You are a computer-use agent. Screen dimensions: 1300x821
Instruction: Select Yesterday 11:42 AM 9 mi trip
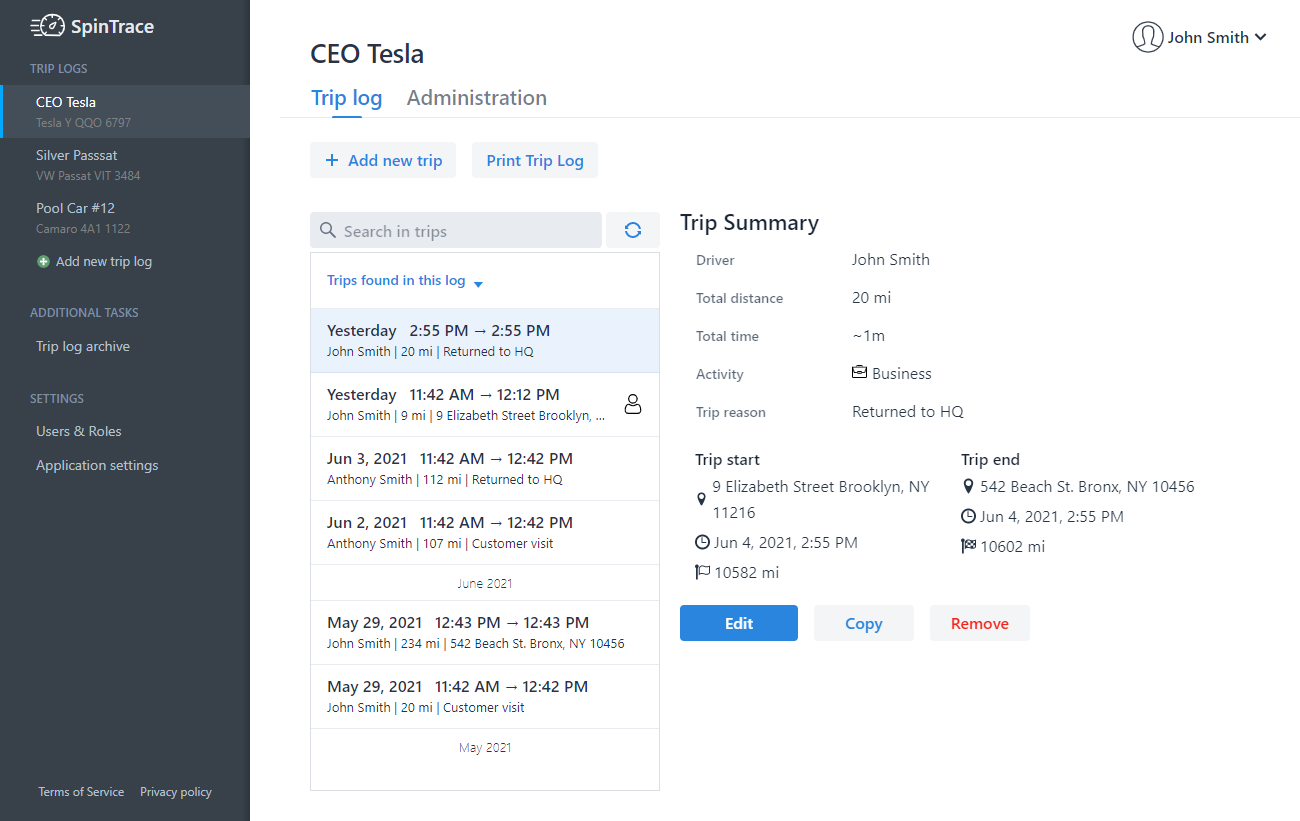click(485, 405)
